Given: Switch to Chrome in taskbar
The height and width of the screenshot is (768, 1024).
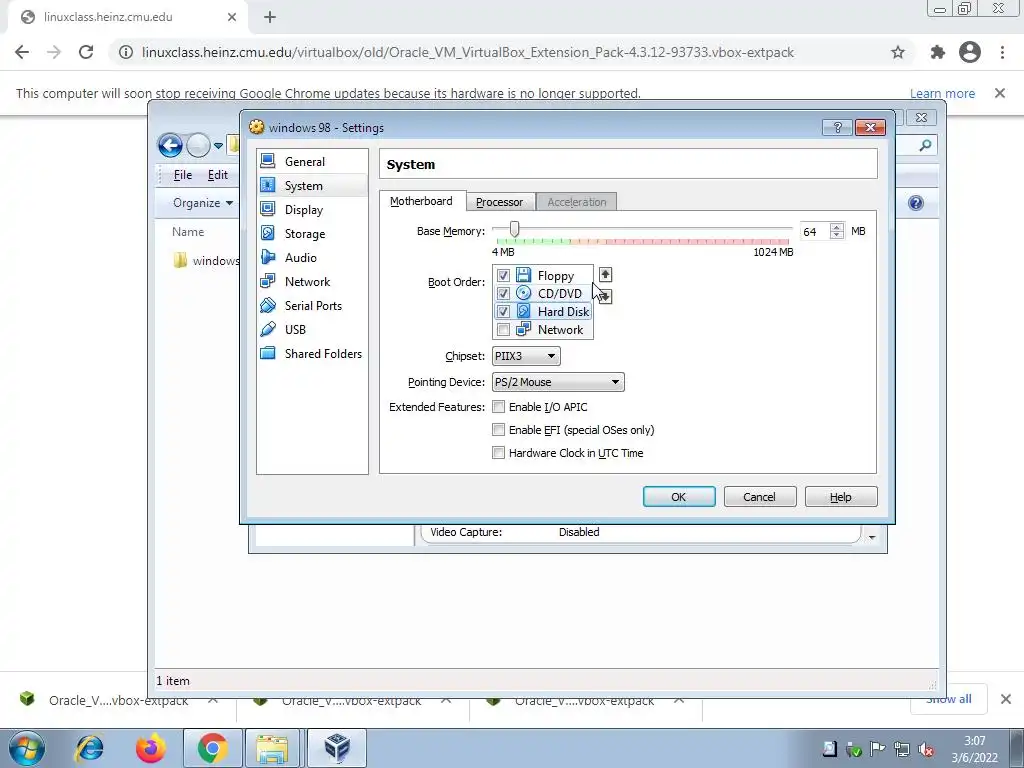Looking at the screenshot, I should 212,748.
